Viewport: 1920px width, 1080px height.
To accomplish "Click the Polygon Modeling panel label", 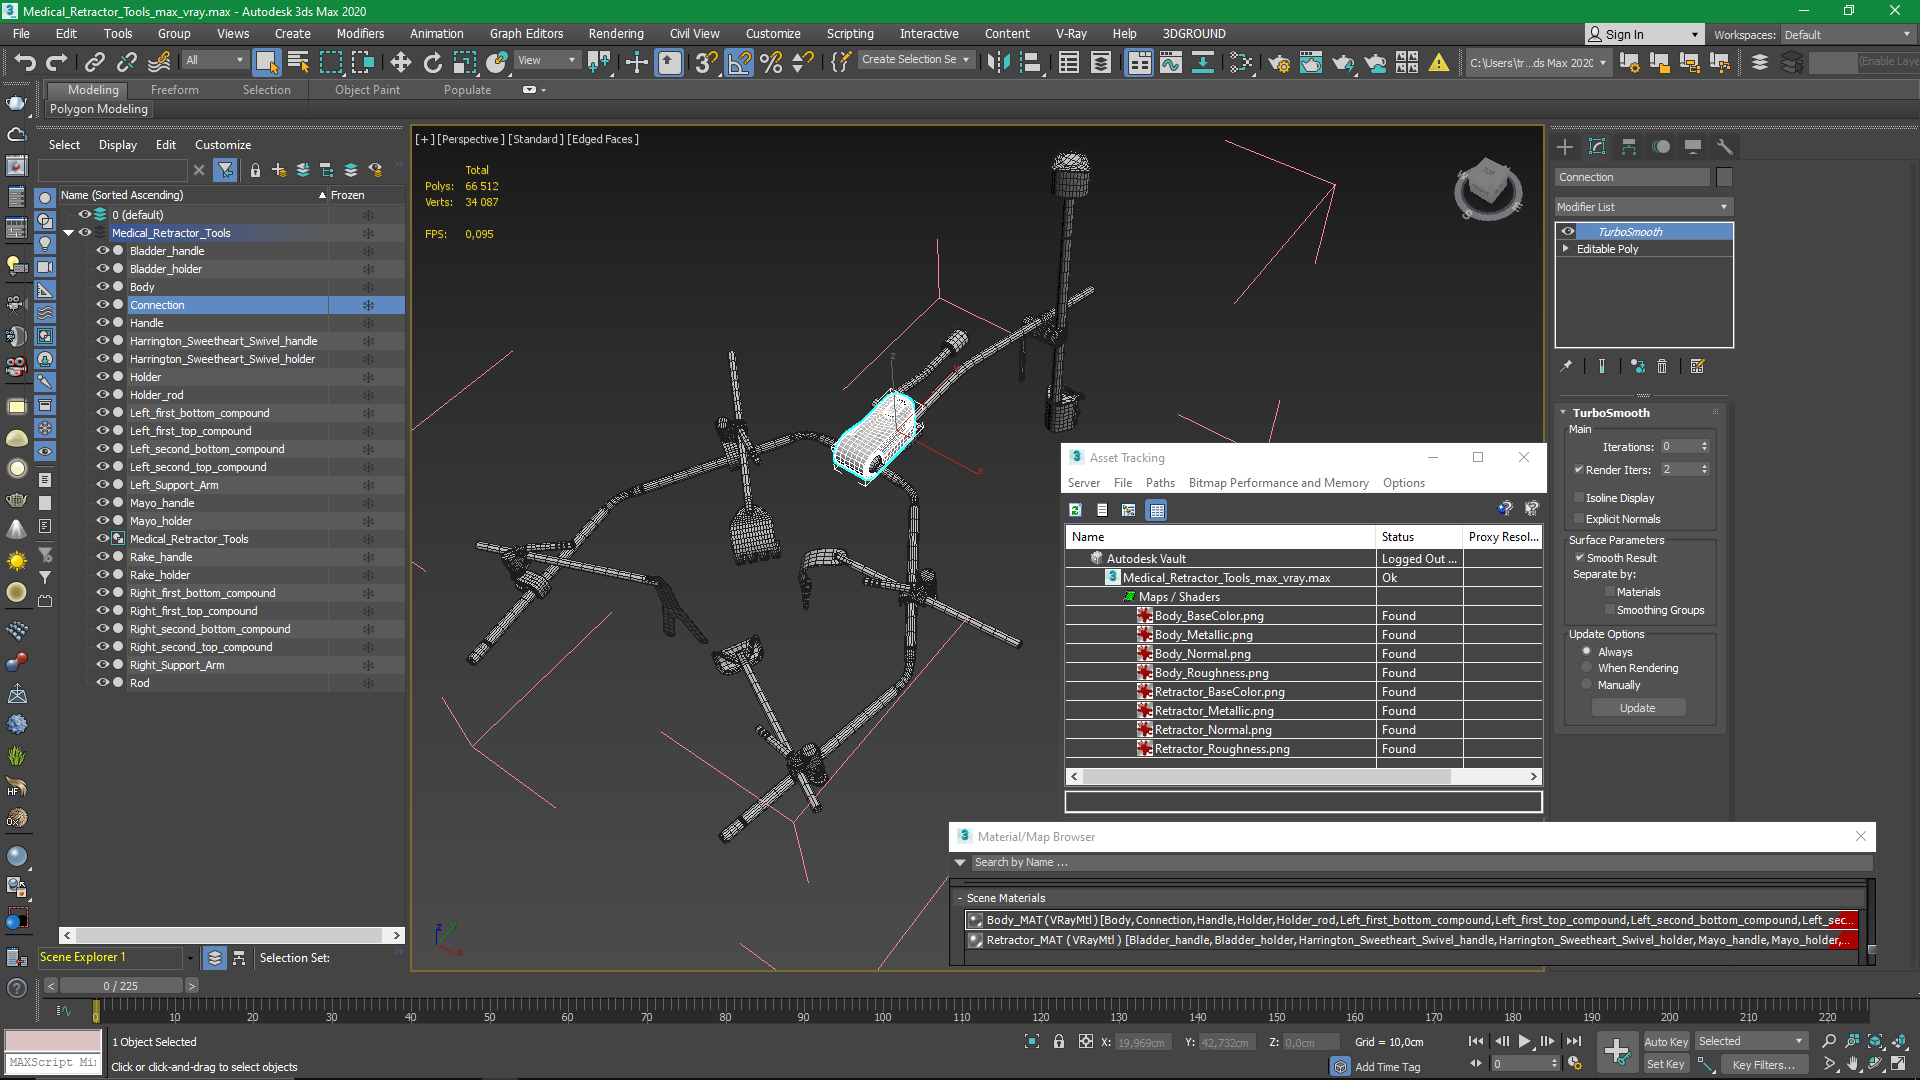I will click(99, 110).
